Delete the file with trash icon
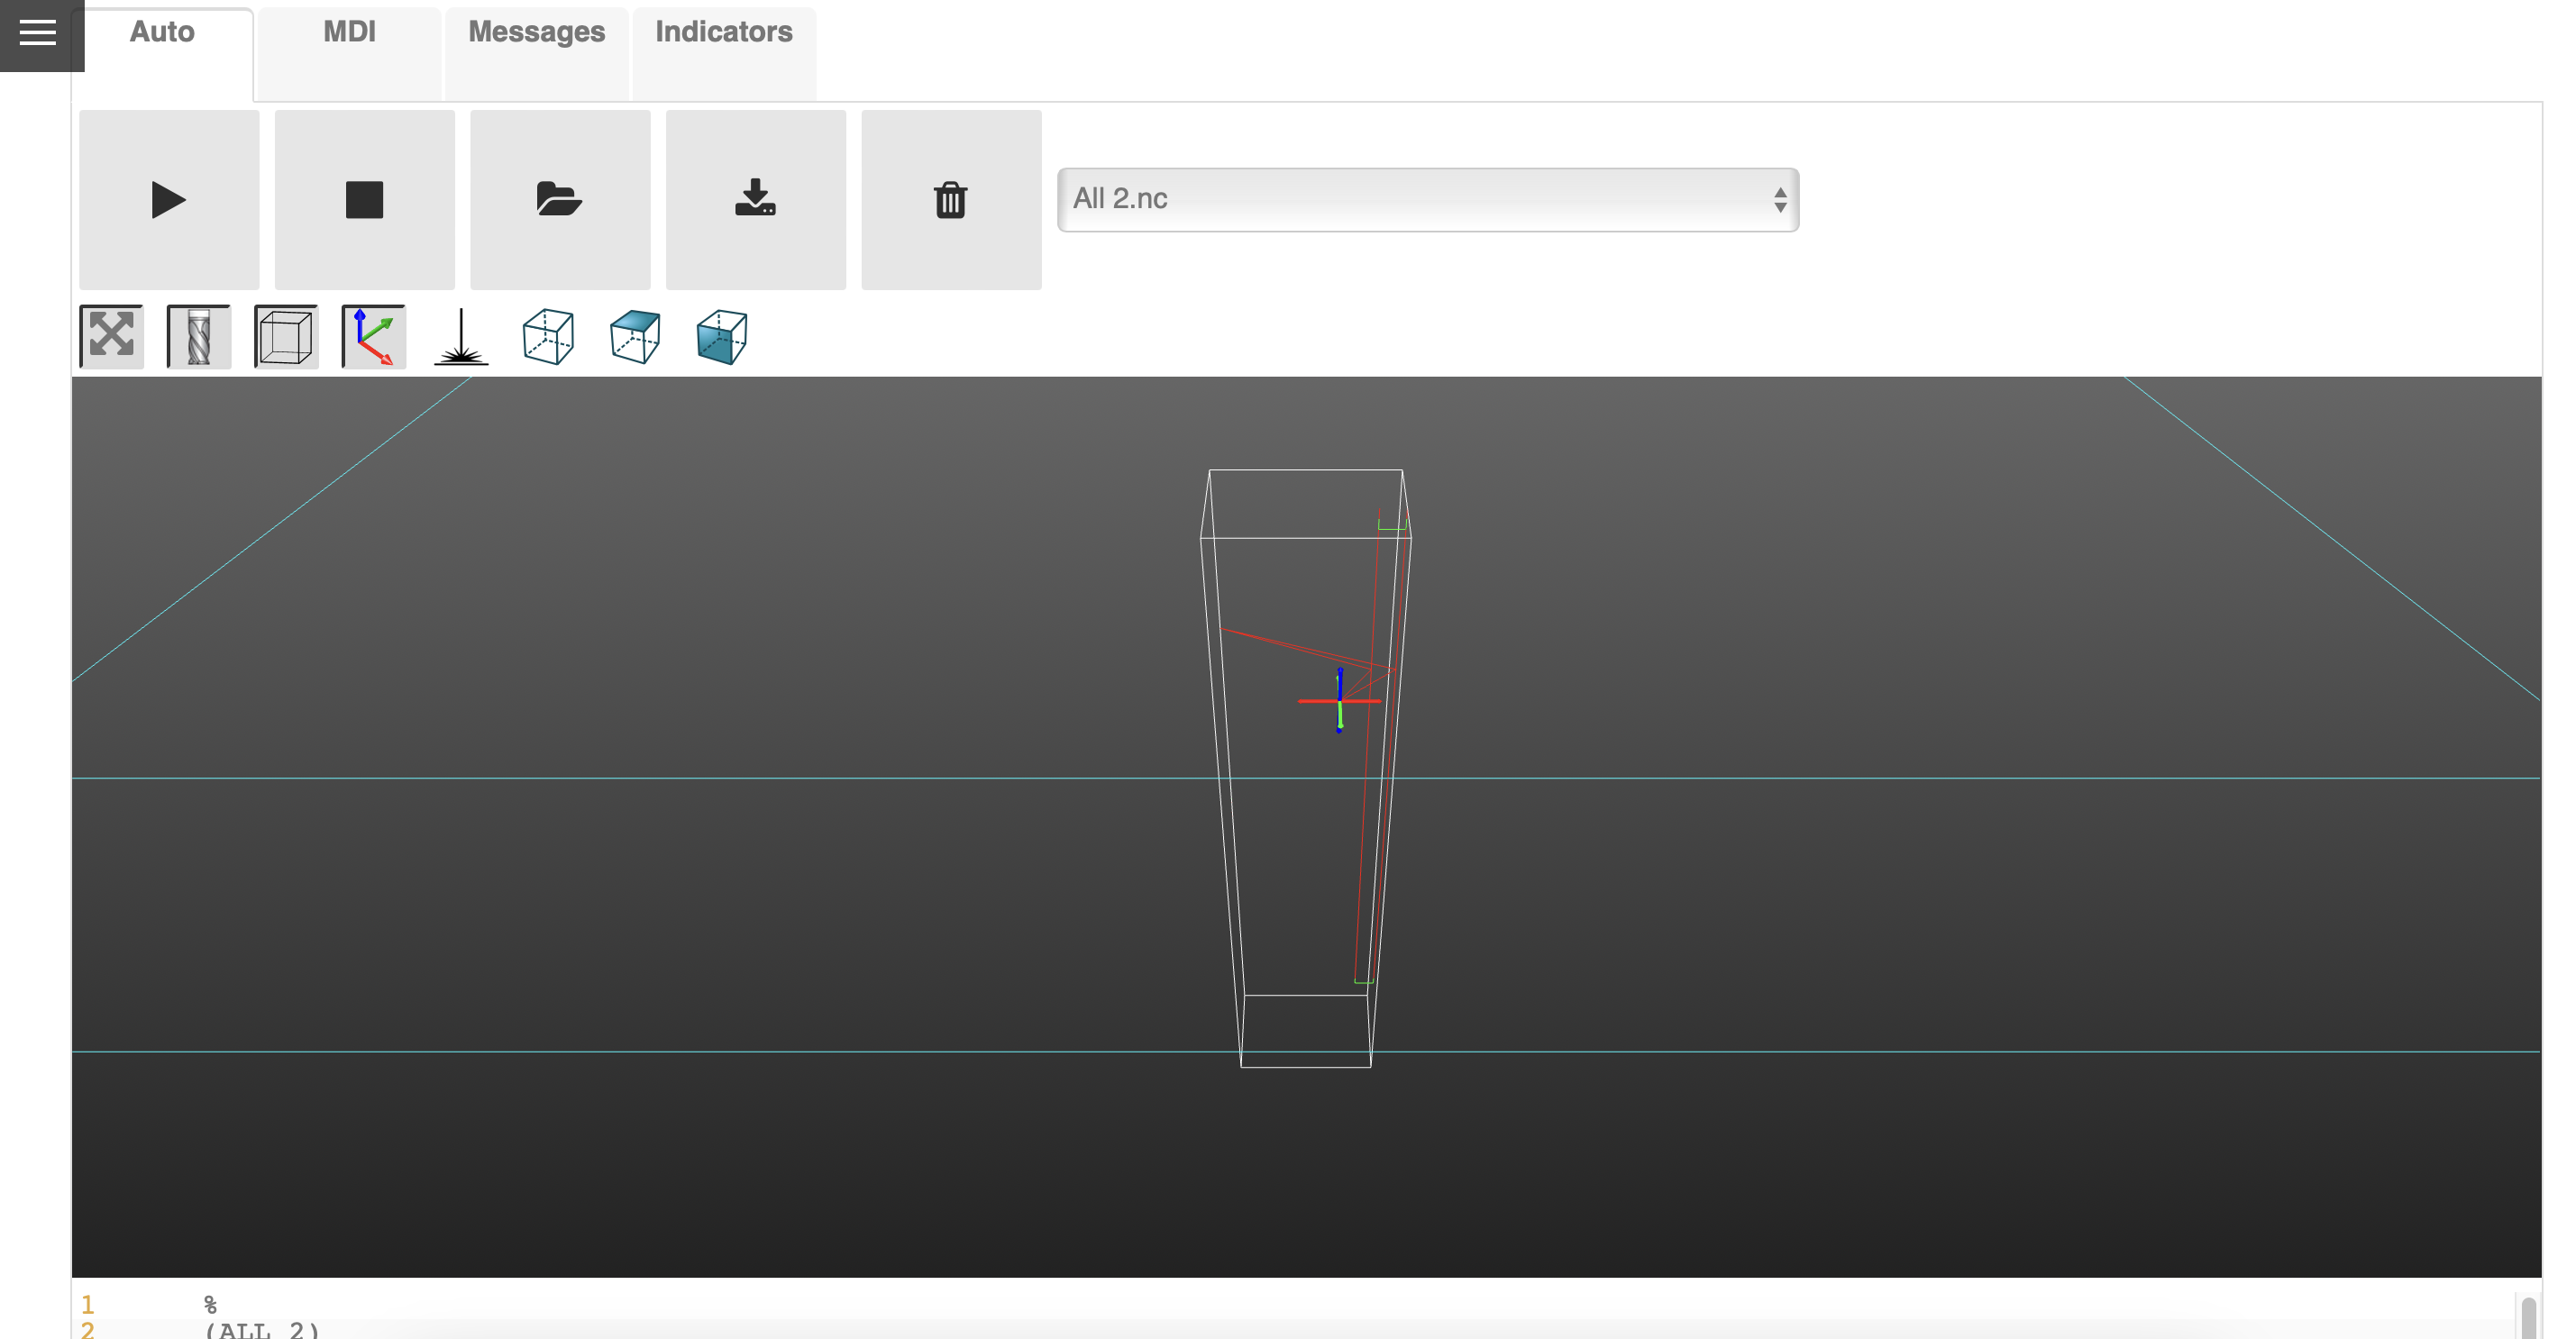Screen dimensions: 2576x1339 pos(950,200)
